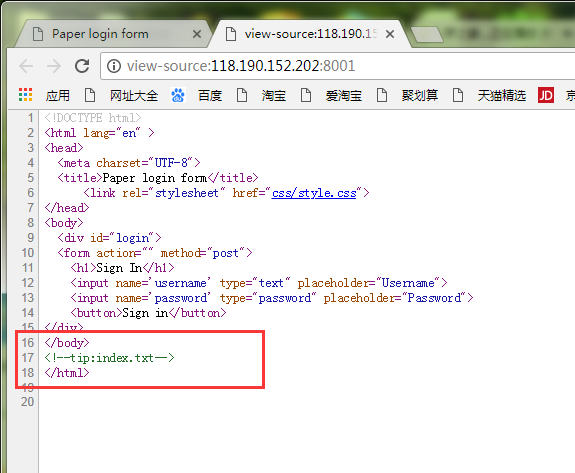Screen dimensions: 575x473
Task: Open a new tab button
Action: 427,34
